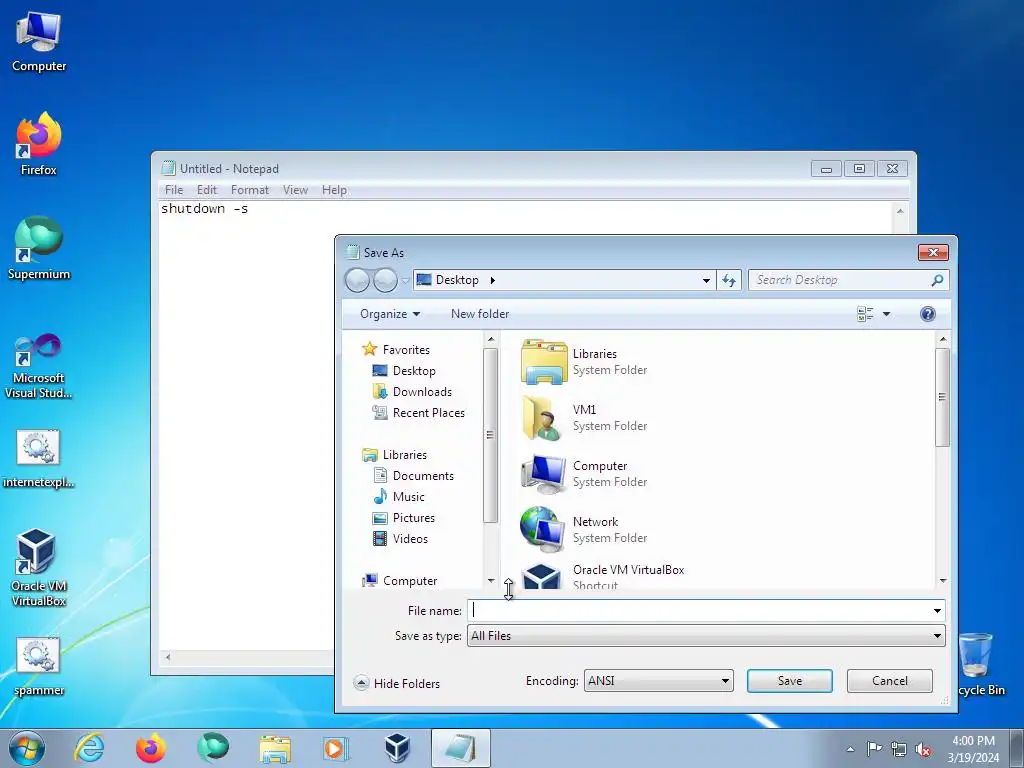Click the network tray icon

click(899, 749)
